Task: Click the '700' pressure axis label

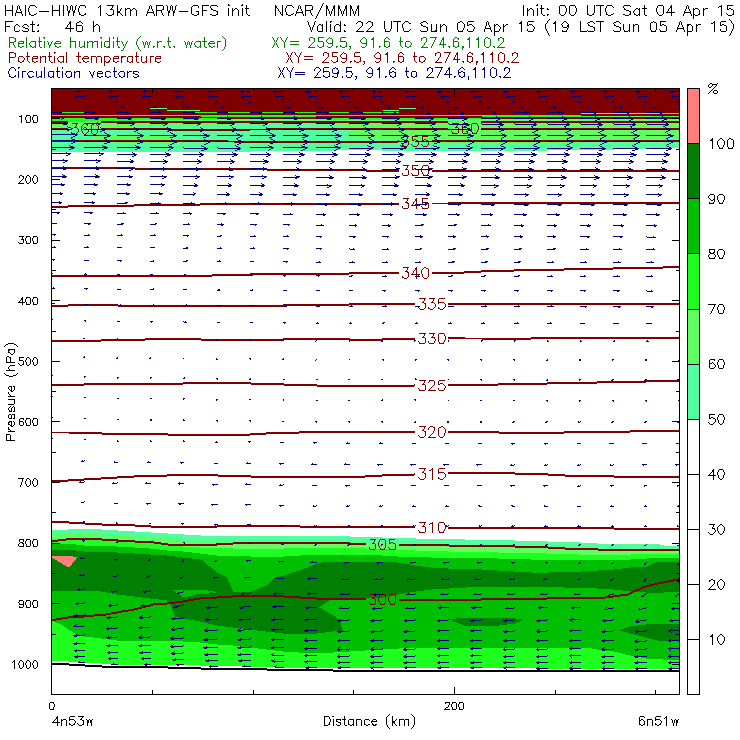Action: click(x=28, y=483)
